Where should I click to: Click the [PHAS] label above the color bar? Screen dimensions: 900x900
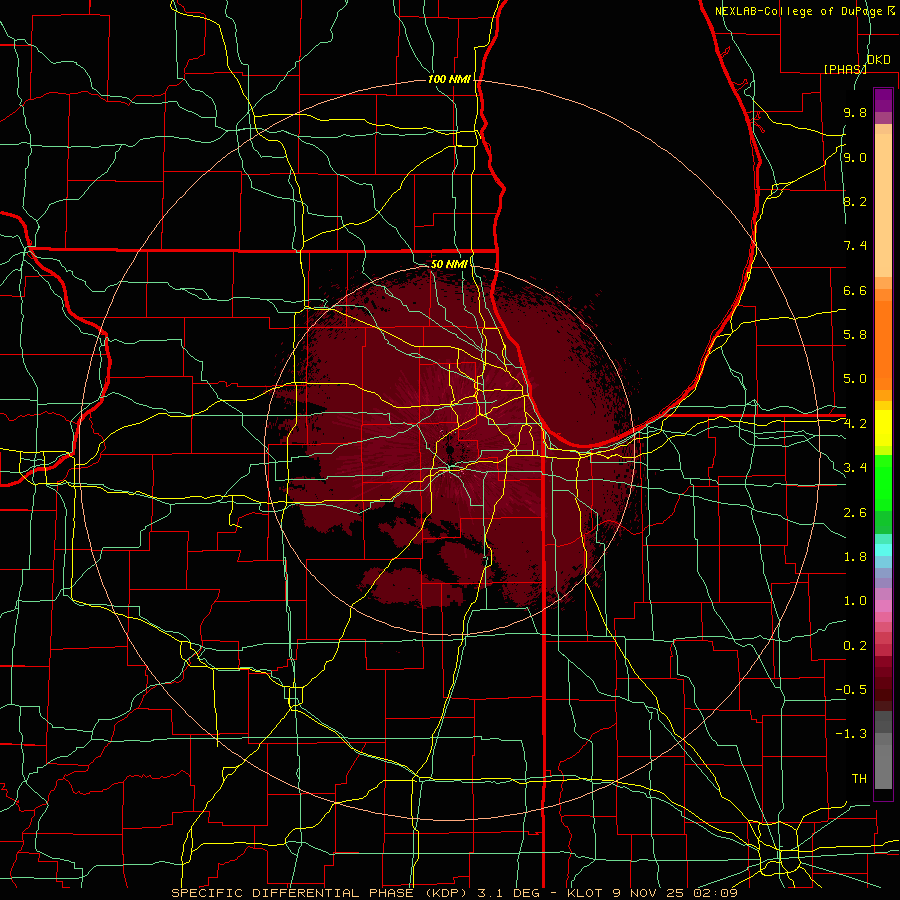point(845,69)
